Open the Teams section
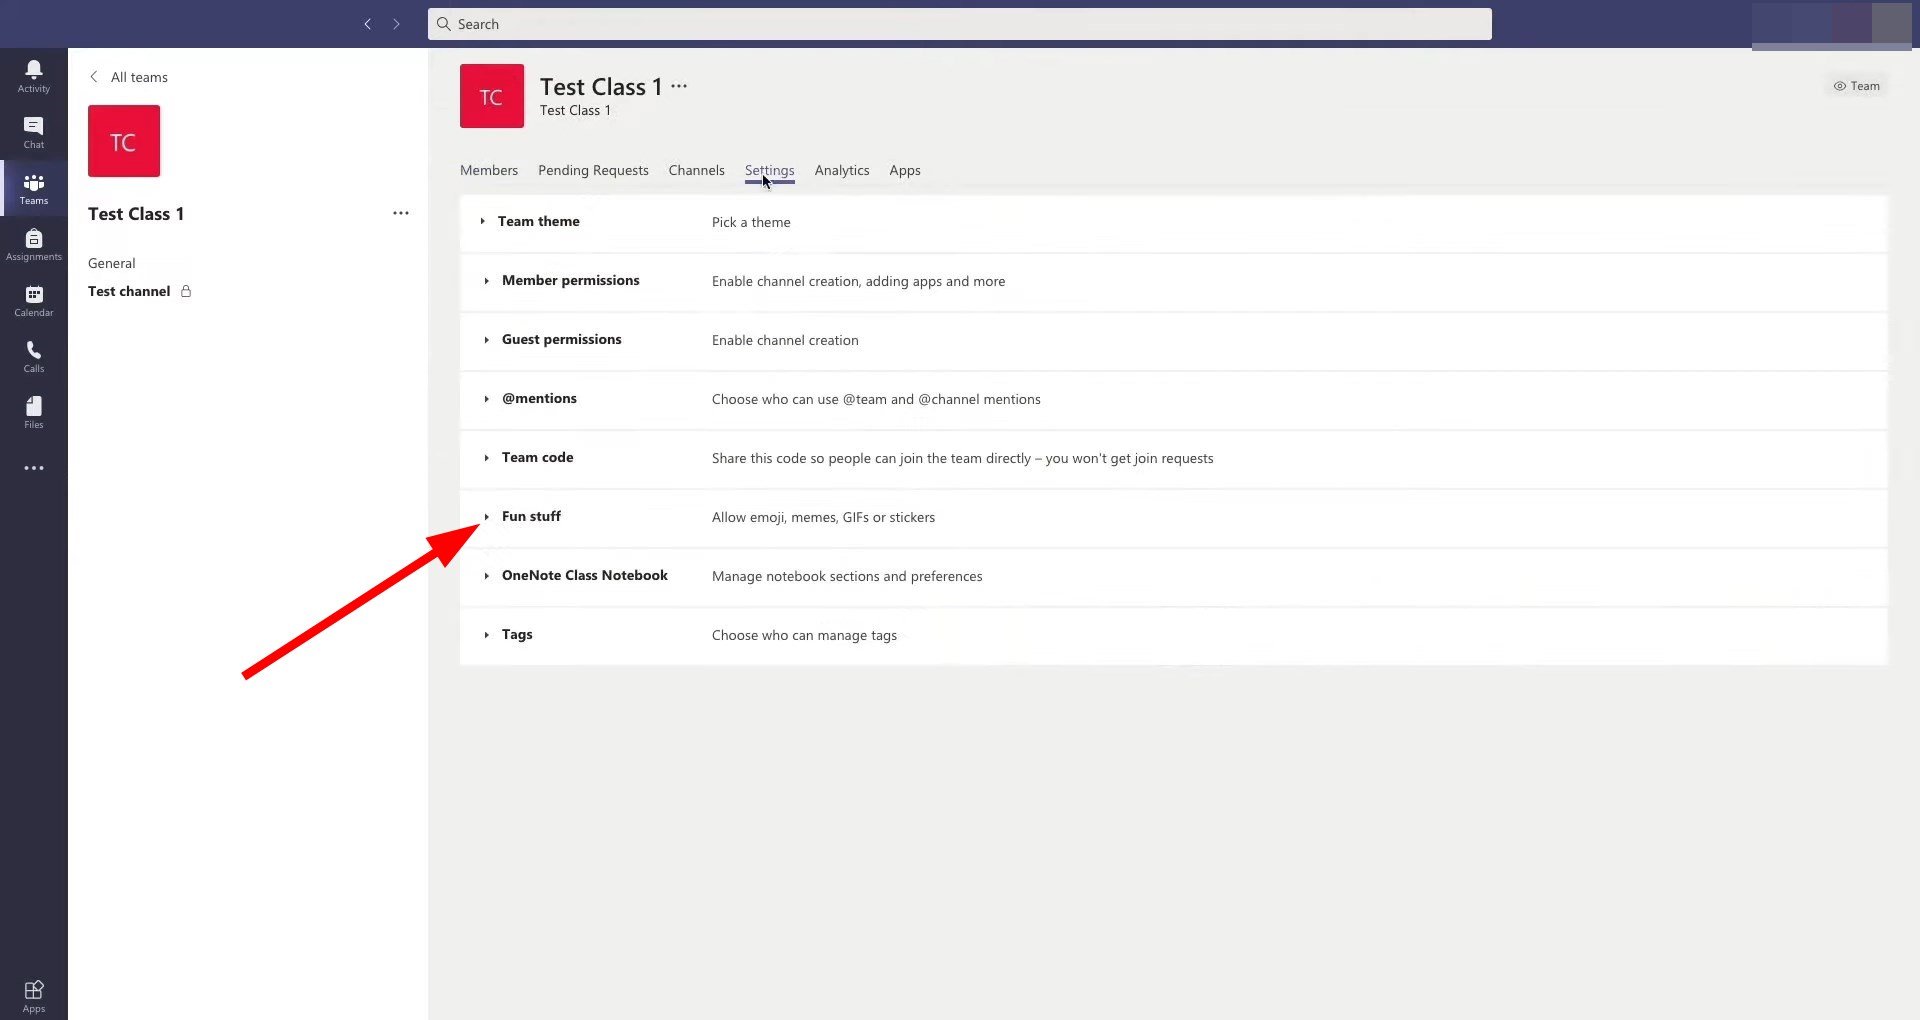The image size is (1920, 1020). point(33,188)
